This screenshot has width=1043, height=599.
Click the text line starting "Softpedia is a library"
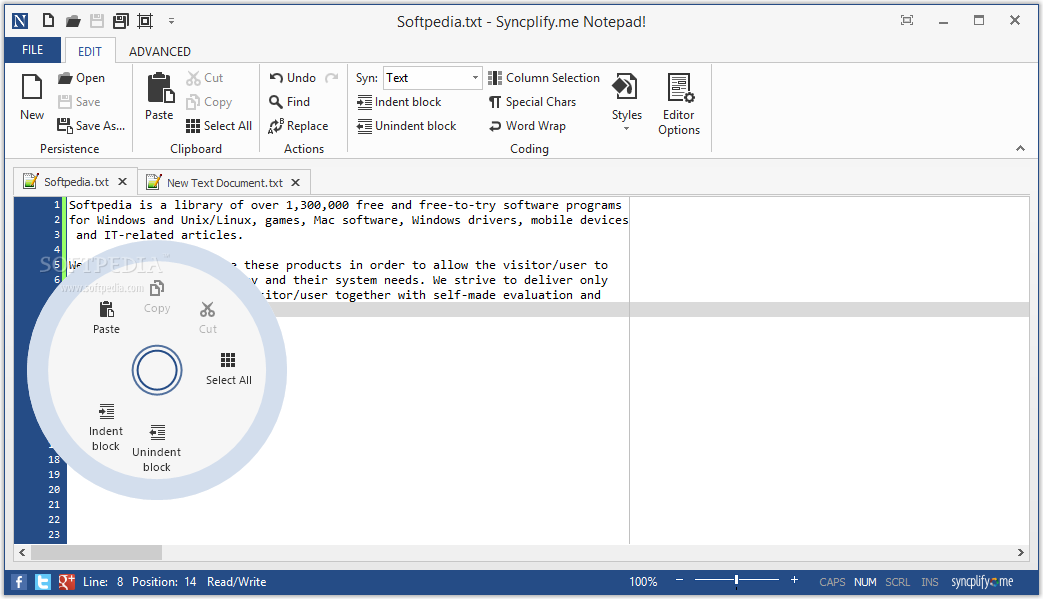pos(345,205)
